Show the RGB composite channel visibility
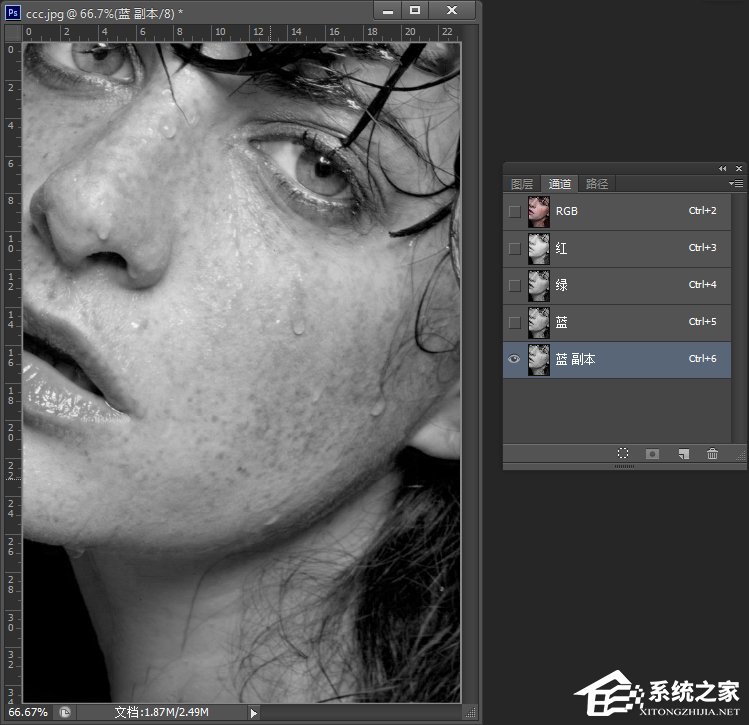Screen dimensions: 749x725 point(514,212)
